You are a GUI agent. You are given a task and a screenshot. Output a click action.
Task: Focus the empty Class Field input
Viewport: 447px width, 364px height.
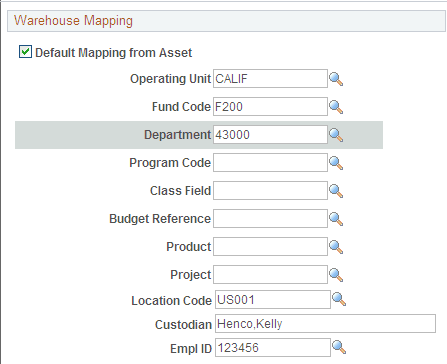click(270, 191)
